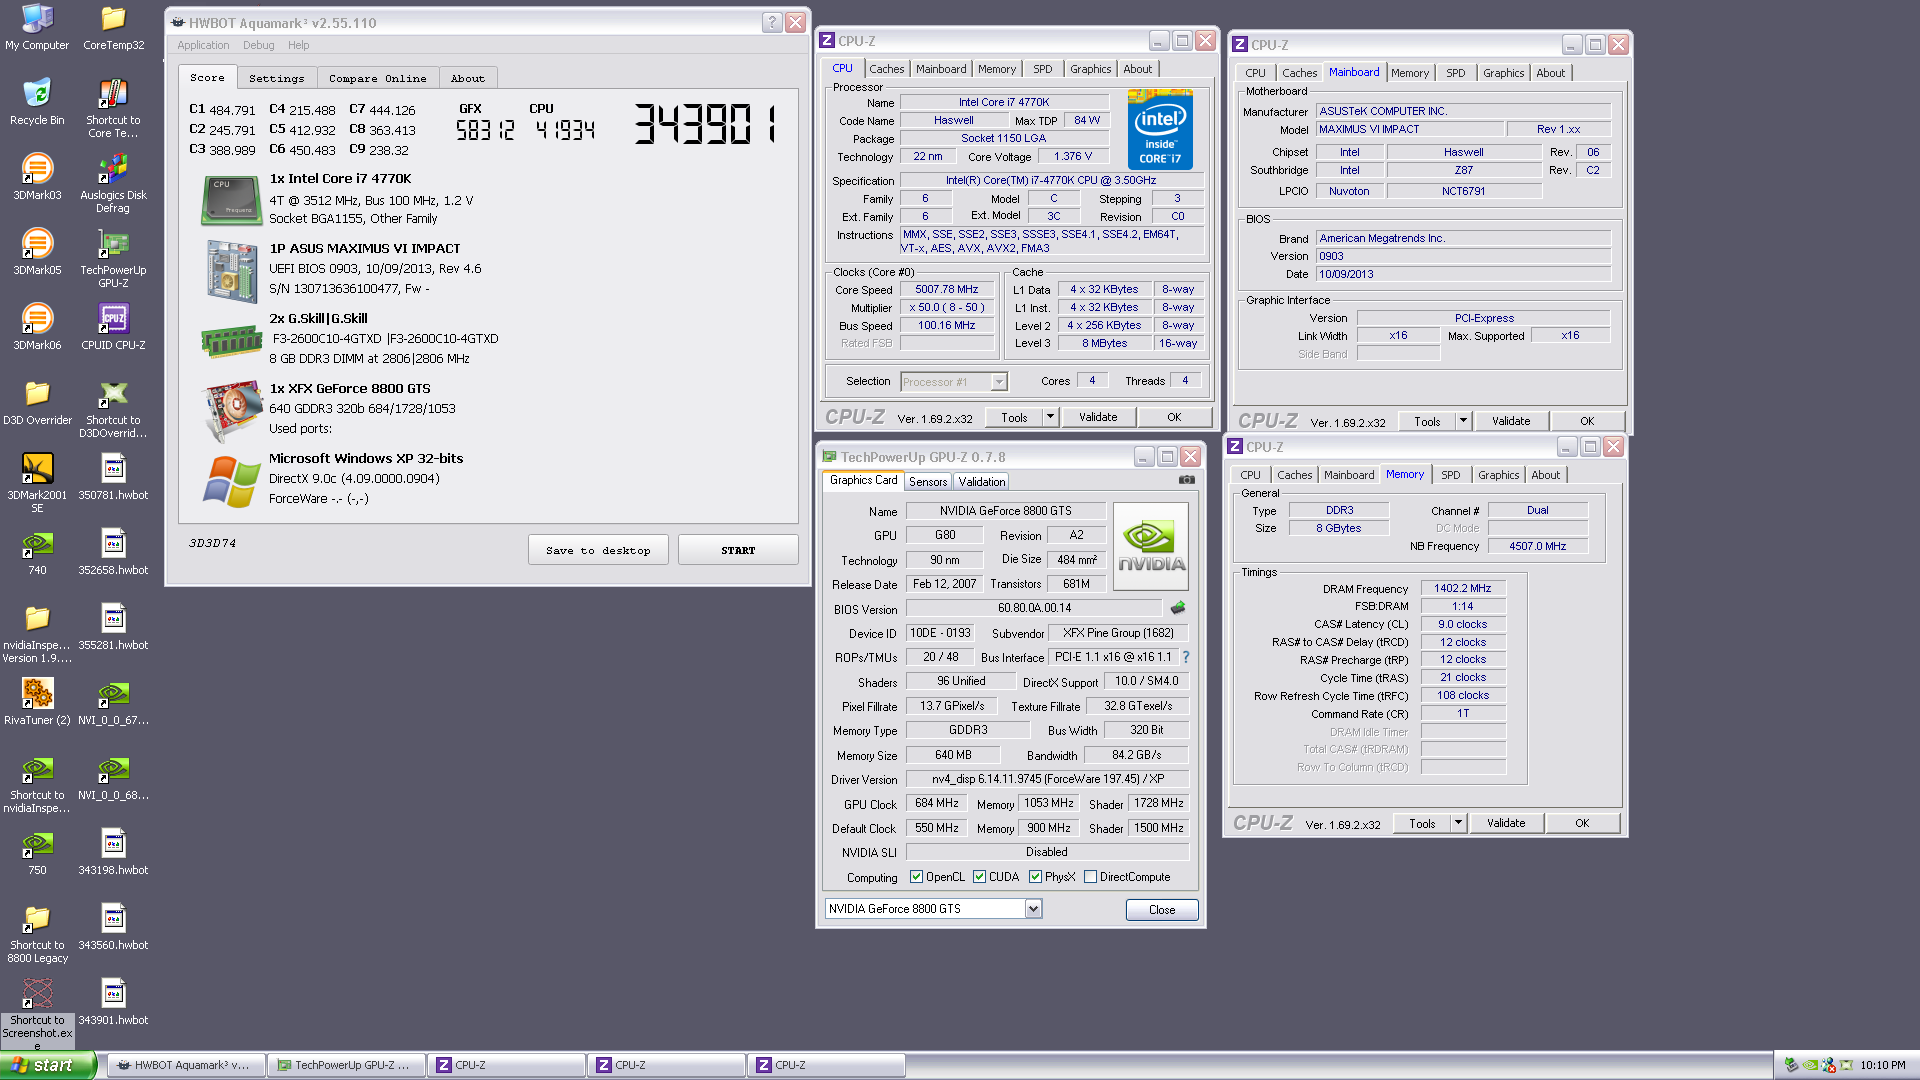Launch TechPowerUp GPU-Z desktop shortcut
The height and width of the screenshot is (1080, 1920).
113,258
